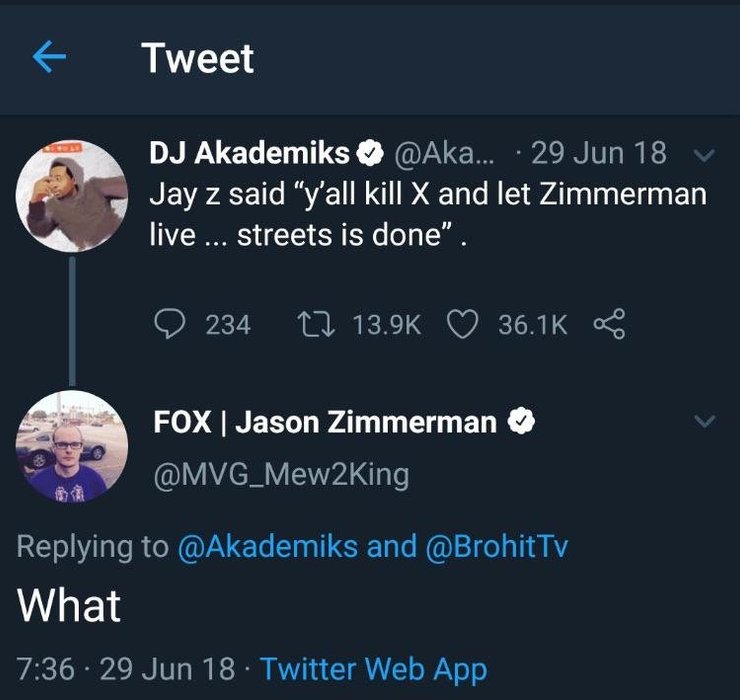Open the FOX | Jason Zimmerman display name

click(325, 422)
